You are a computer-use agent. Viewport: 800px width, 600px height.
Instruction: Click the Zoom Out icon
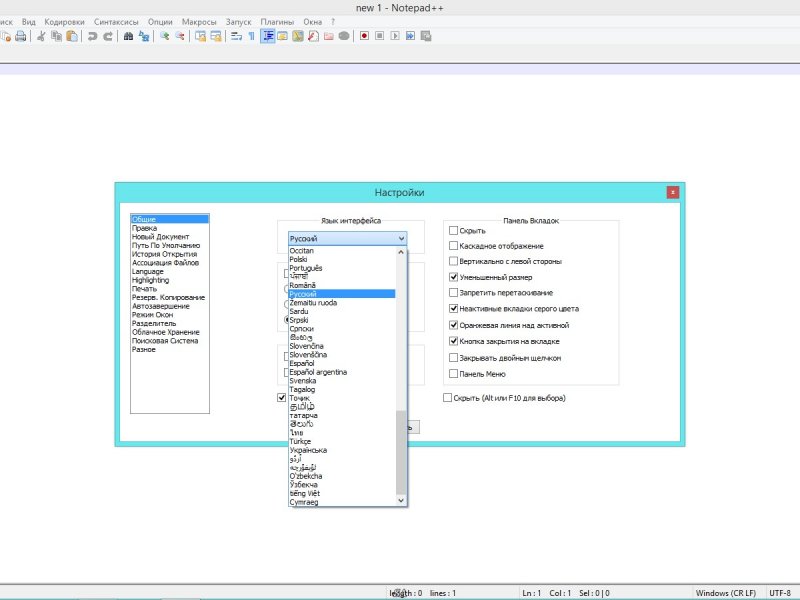pos(180,36)
